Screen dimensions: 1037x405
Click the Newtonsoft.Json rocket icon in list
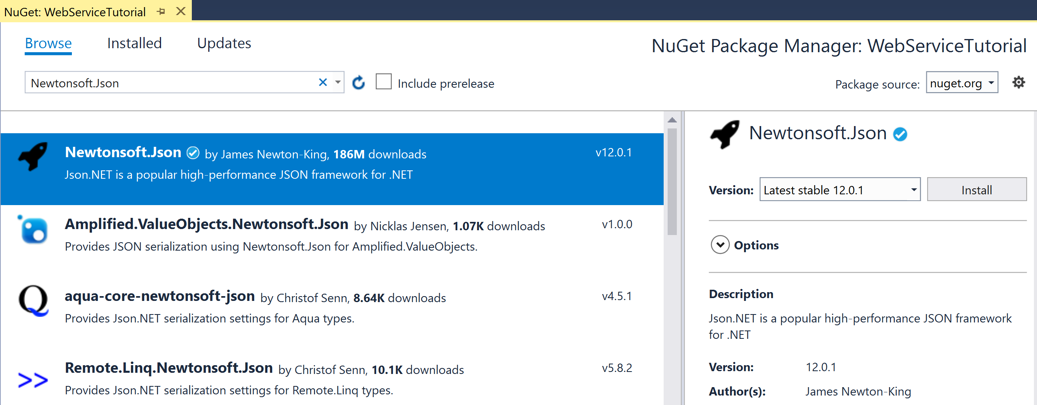point(33,157)
